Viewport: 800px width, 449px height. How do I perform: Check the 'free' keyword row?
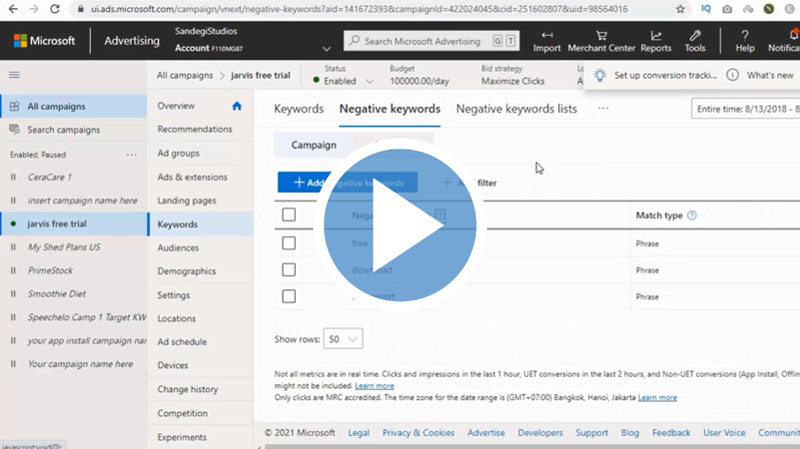(x=289, y=243)
